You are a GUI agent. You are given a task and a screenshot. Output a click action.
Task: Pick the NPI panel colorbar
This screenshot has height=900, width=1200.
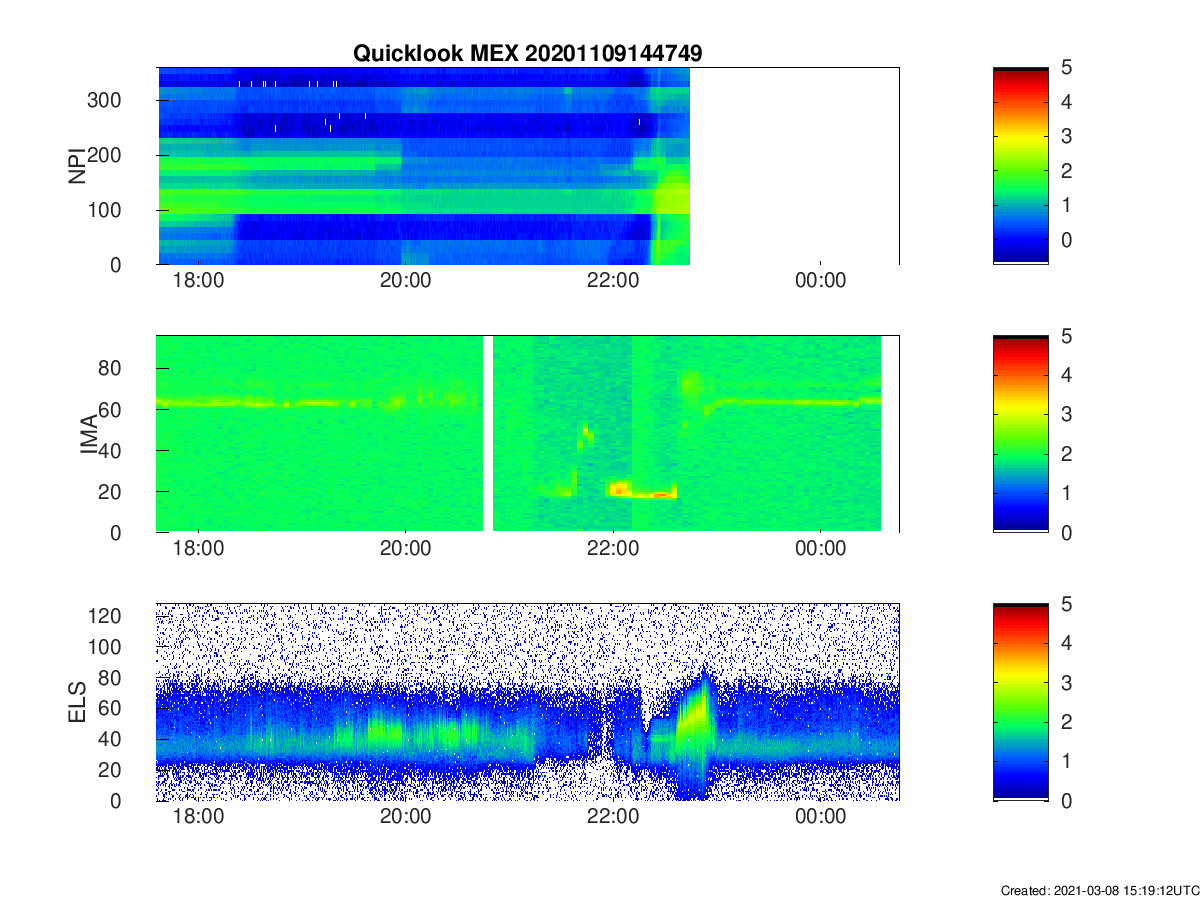(1021, 166)
